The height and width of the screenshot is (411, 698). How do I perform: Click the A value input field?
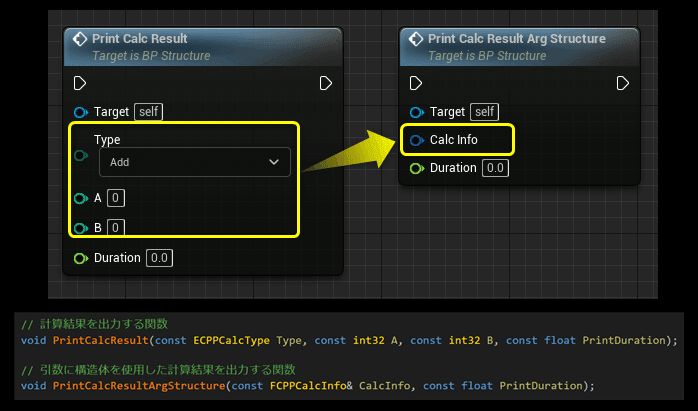pyautogui.click(x=116, y=198)
